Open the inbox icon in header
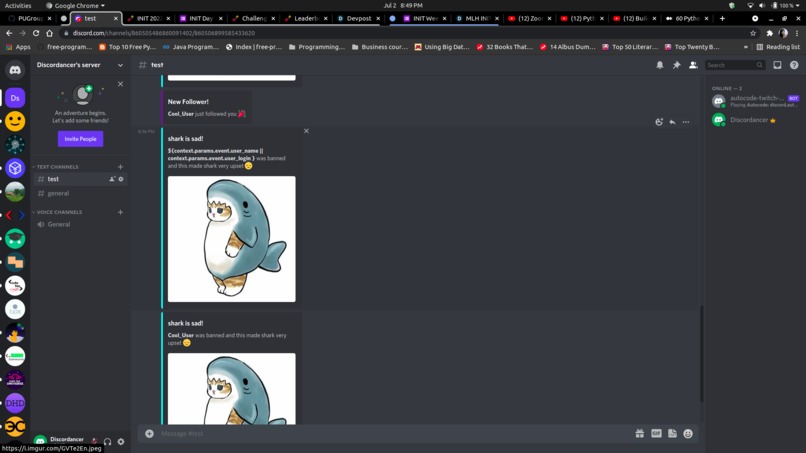This screenshot has width=806, height=453. (x=777, y=65)
